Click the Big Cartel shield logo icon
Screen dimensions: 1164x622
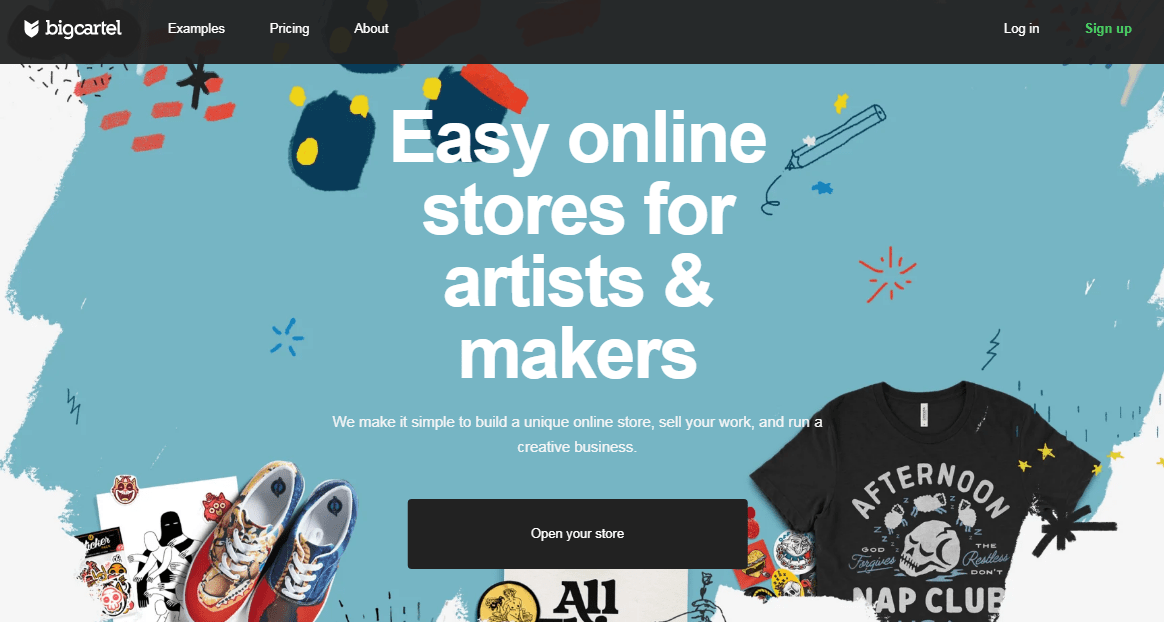[31, 29]
